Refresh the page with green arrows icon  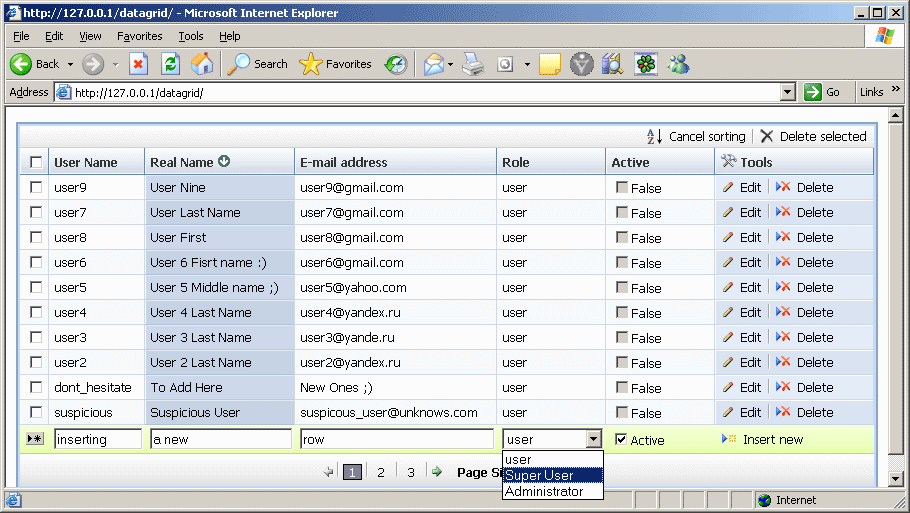(x=170, y=64)
